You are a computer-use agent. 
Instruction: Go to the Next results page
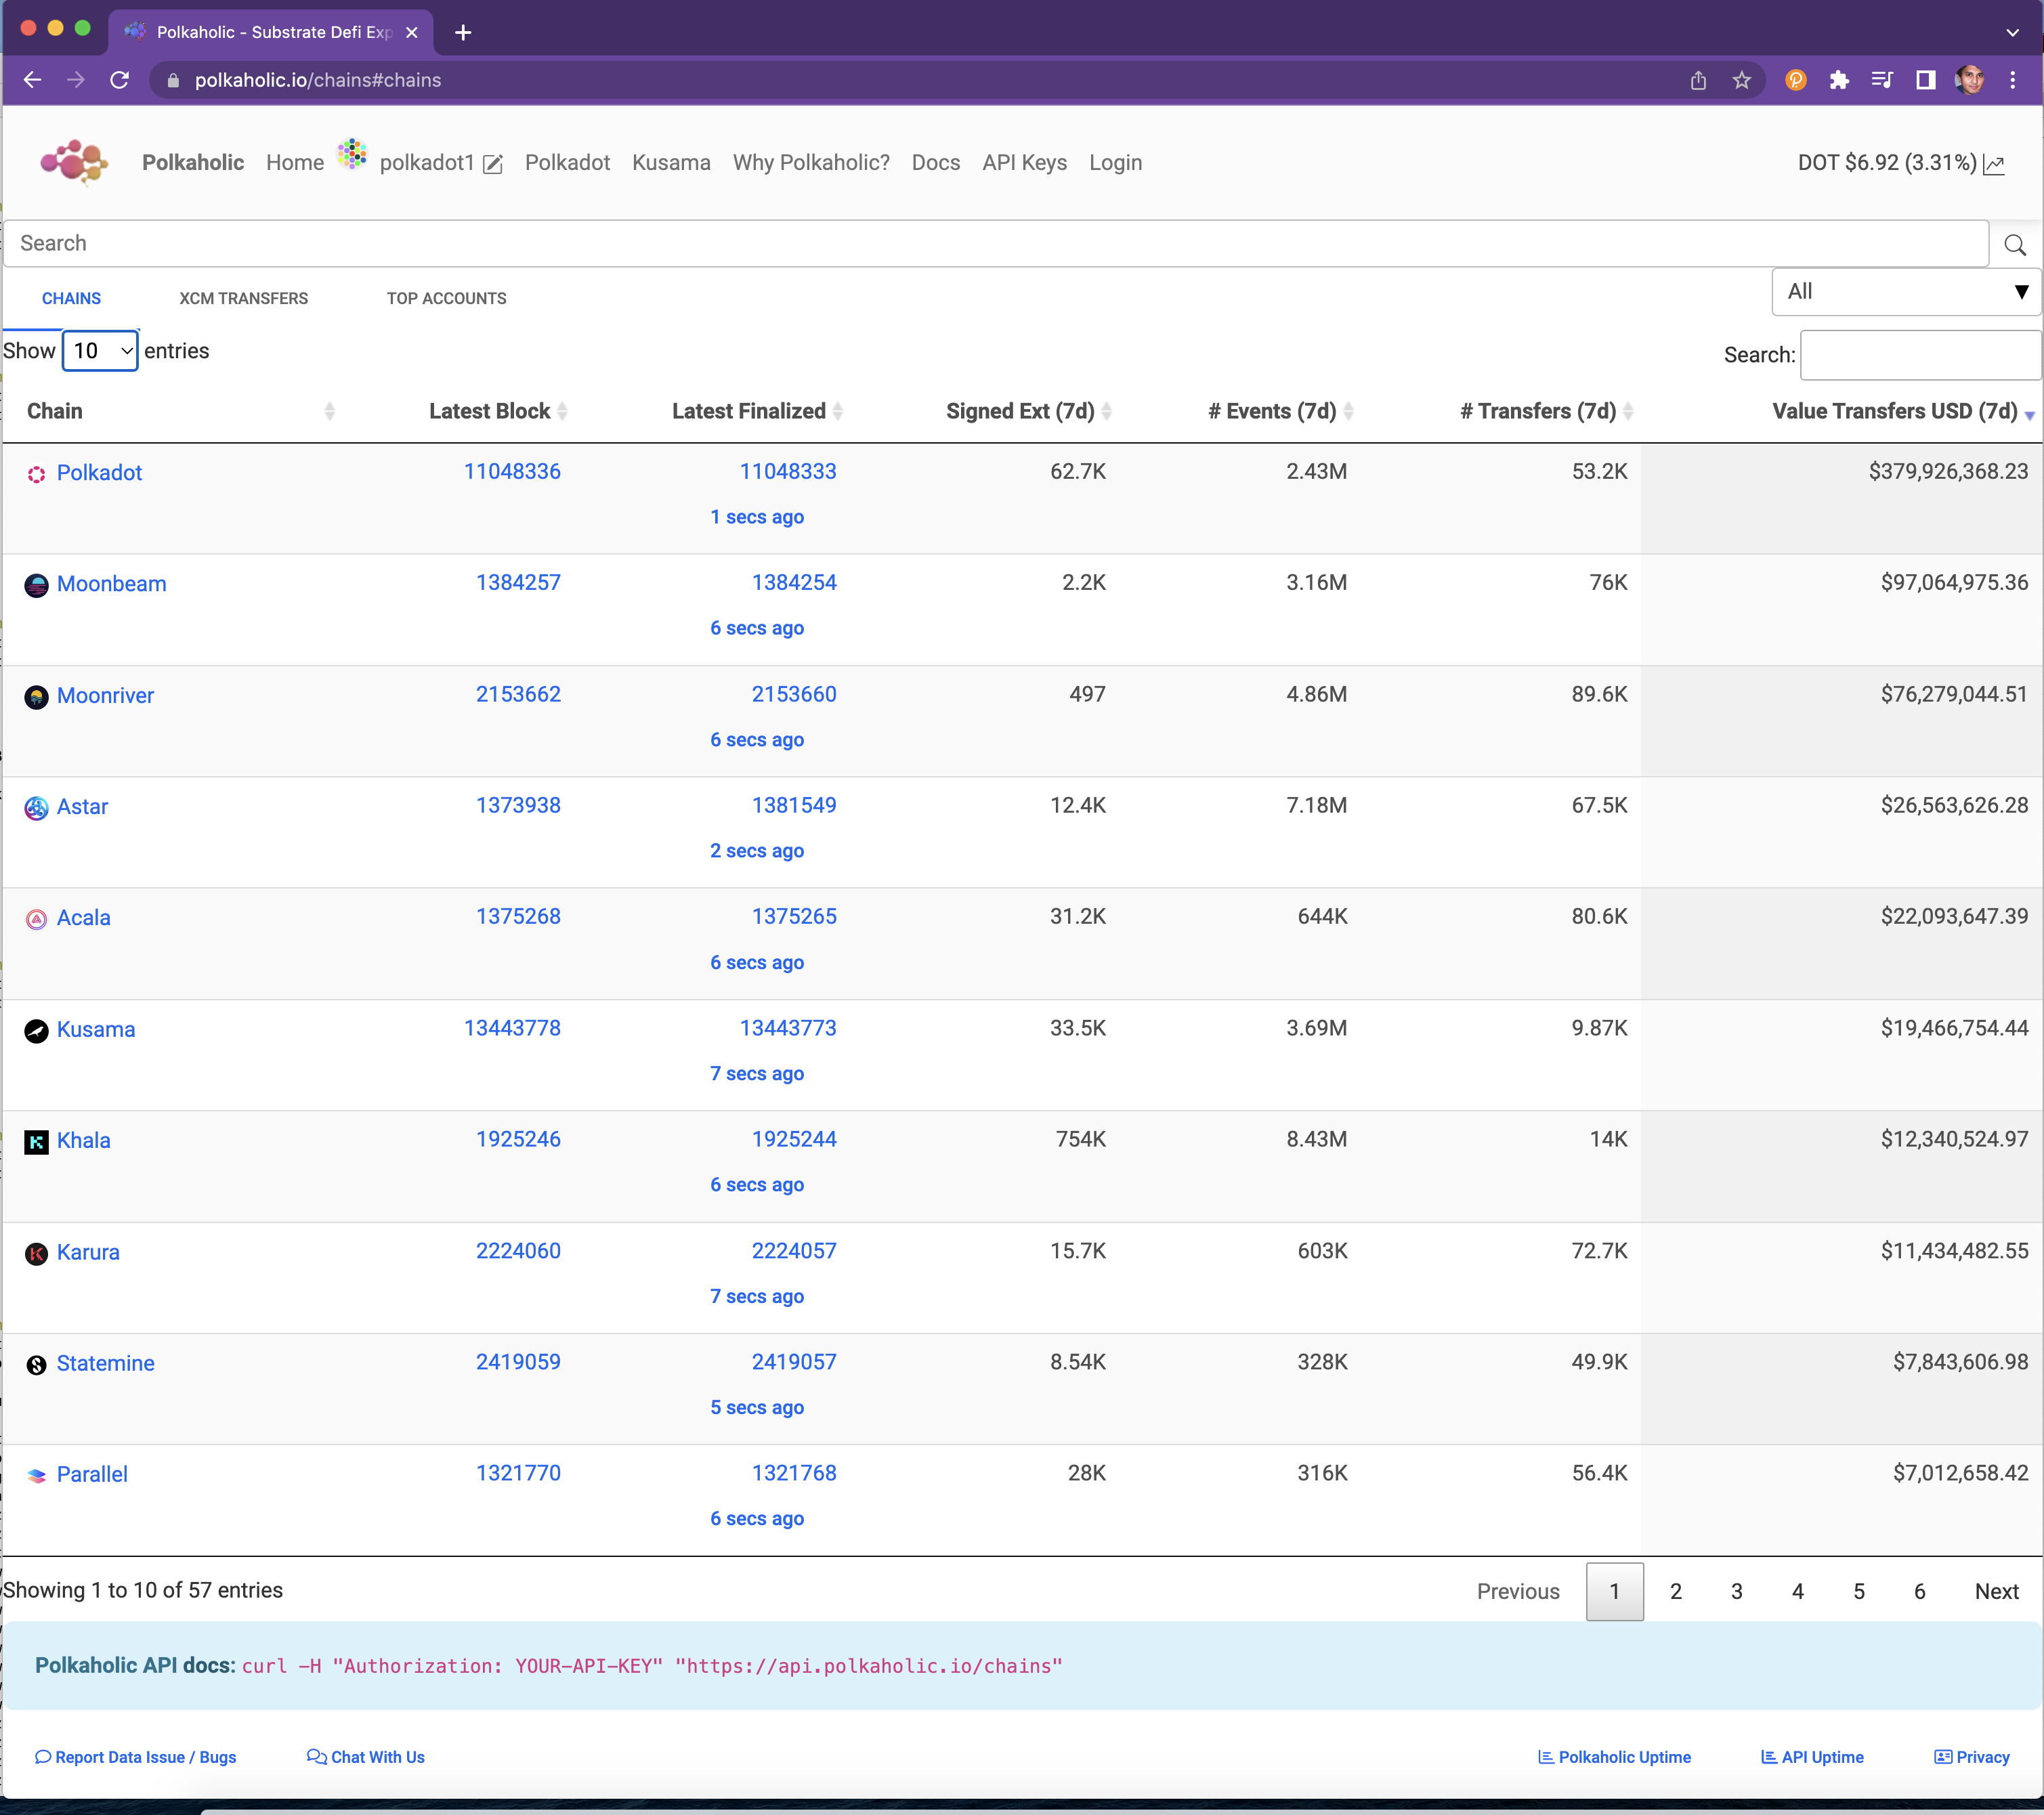tap(1996, 1591)
